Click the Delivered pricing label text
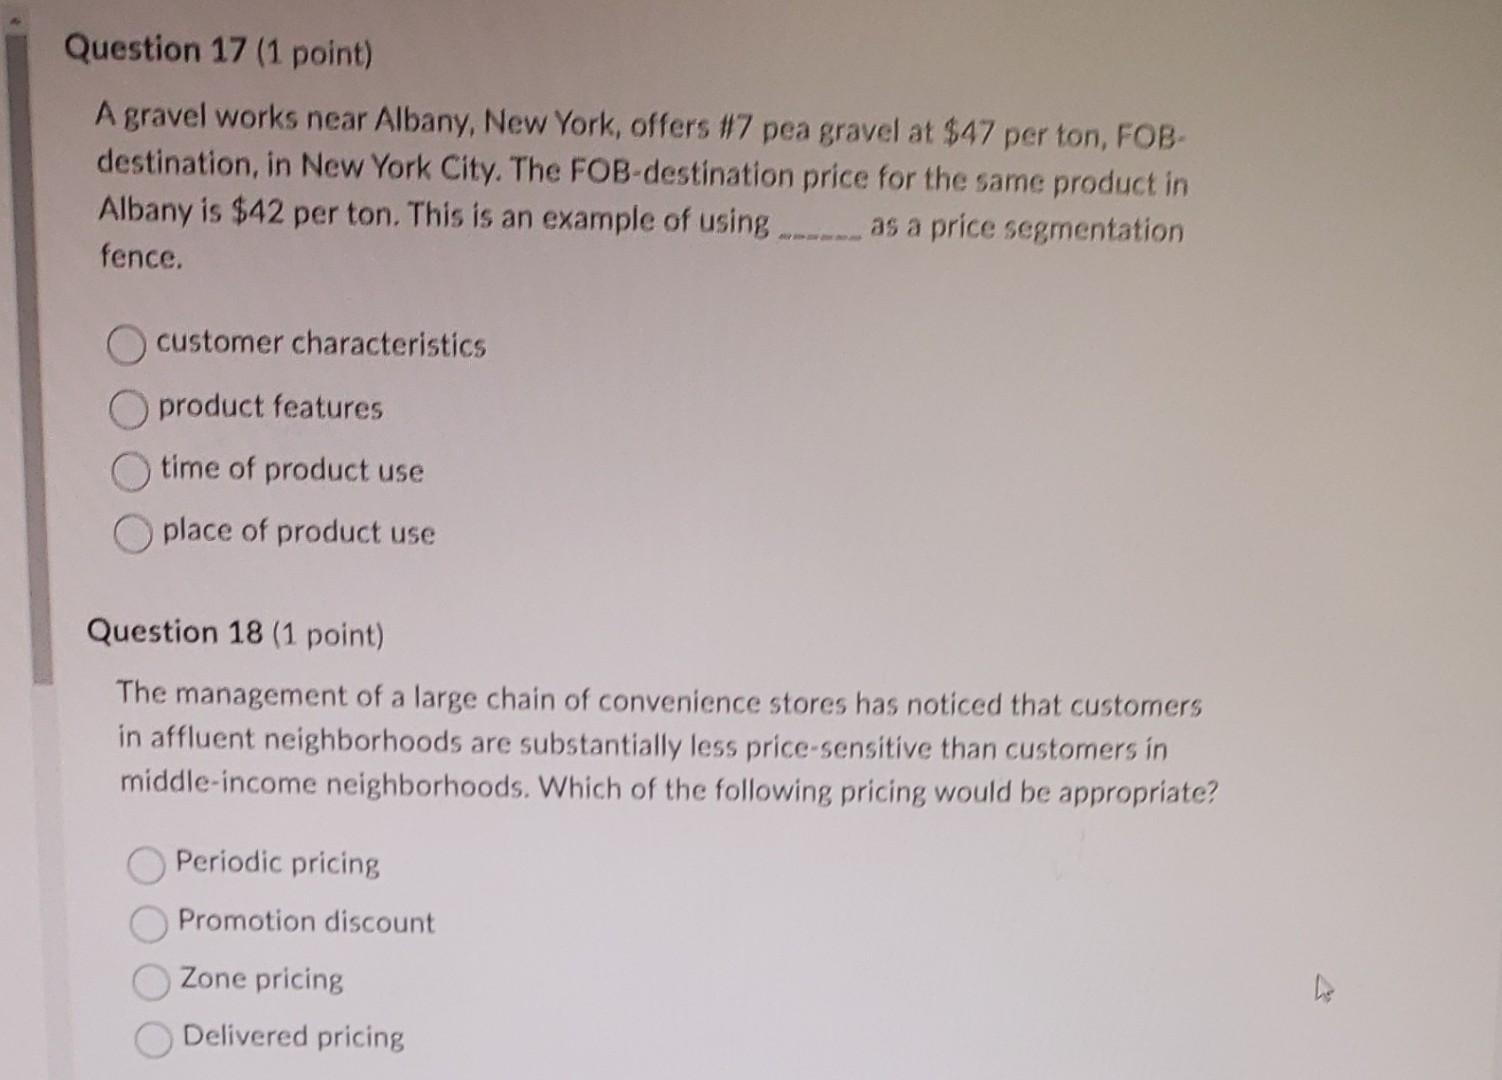 [x=292, y=1038]
